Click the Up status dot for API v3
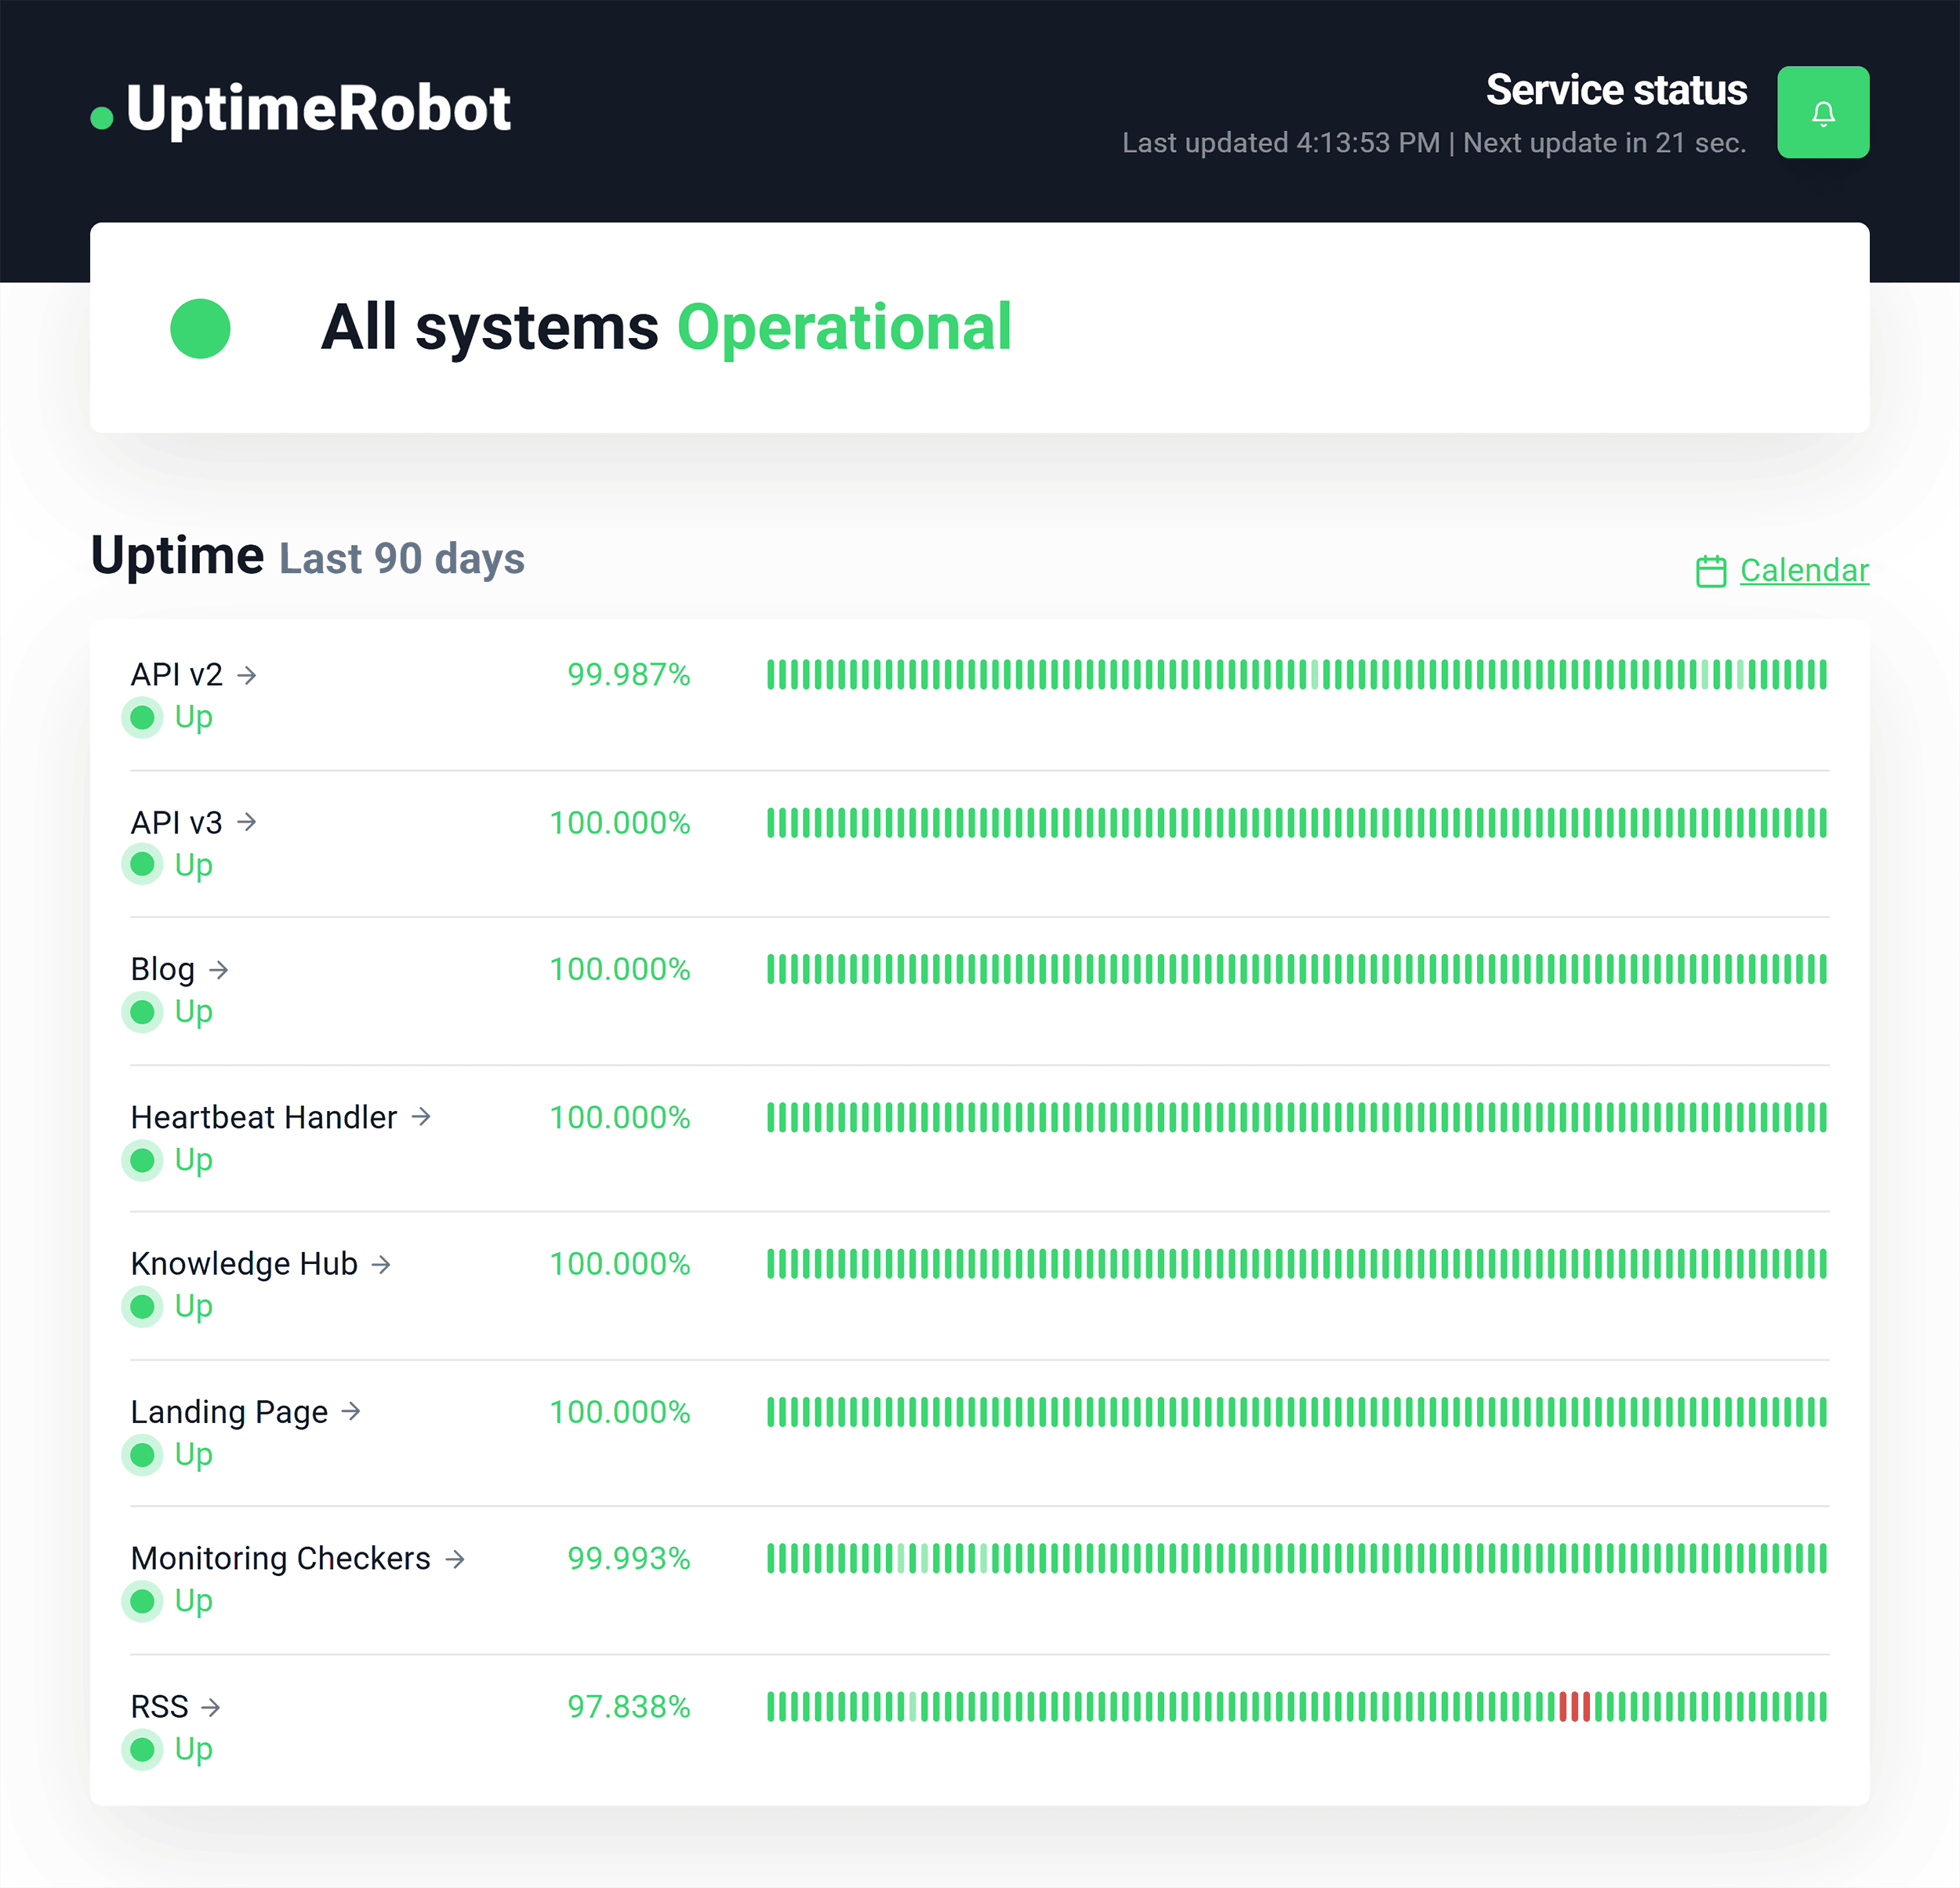Viewport: 1960px width, 1888px height. click(x=142, y=864)
